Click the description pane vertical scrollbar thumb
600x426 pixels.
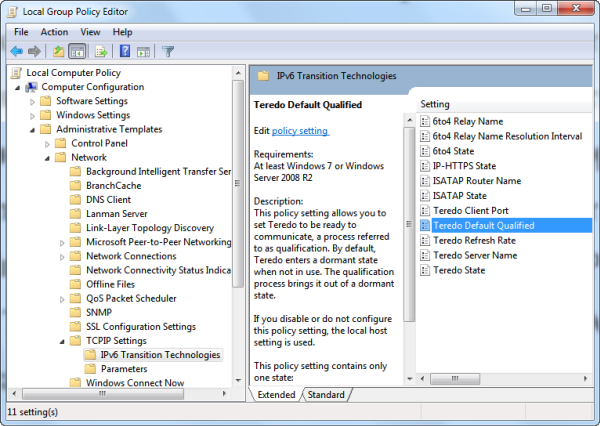coord(409,224)
